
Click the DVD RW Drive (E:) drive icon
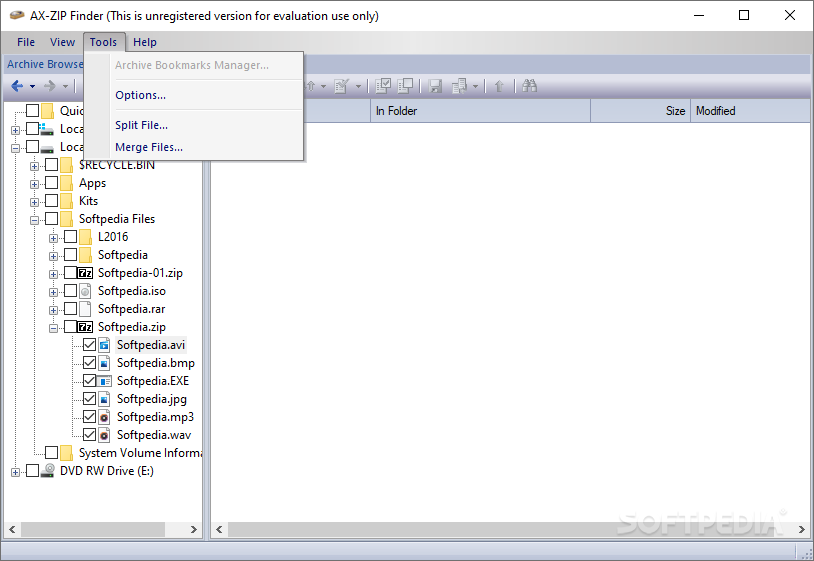(48, 471)
